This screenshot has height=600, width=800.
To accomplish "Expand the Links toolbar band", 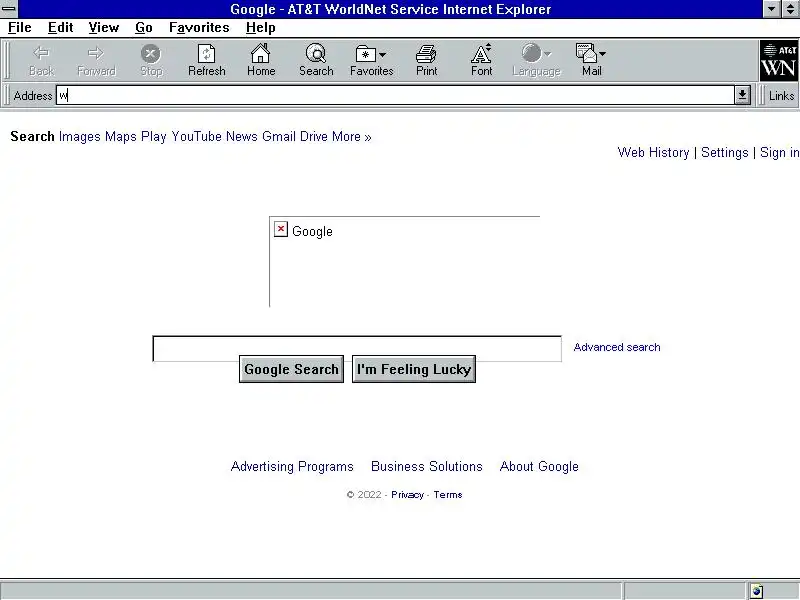I will pos(781,95).
